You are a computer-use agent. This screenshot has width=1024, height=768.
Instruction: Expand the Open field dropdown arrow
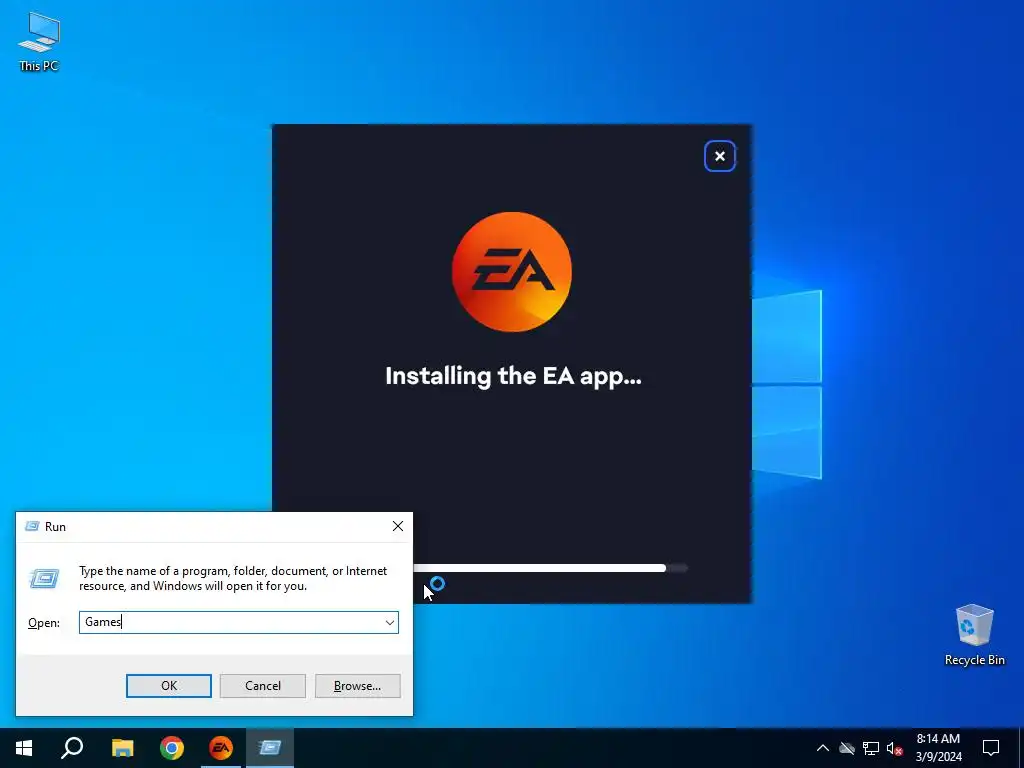pyautogui.click(x=390, y=622)
